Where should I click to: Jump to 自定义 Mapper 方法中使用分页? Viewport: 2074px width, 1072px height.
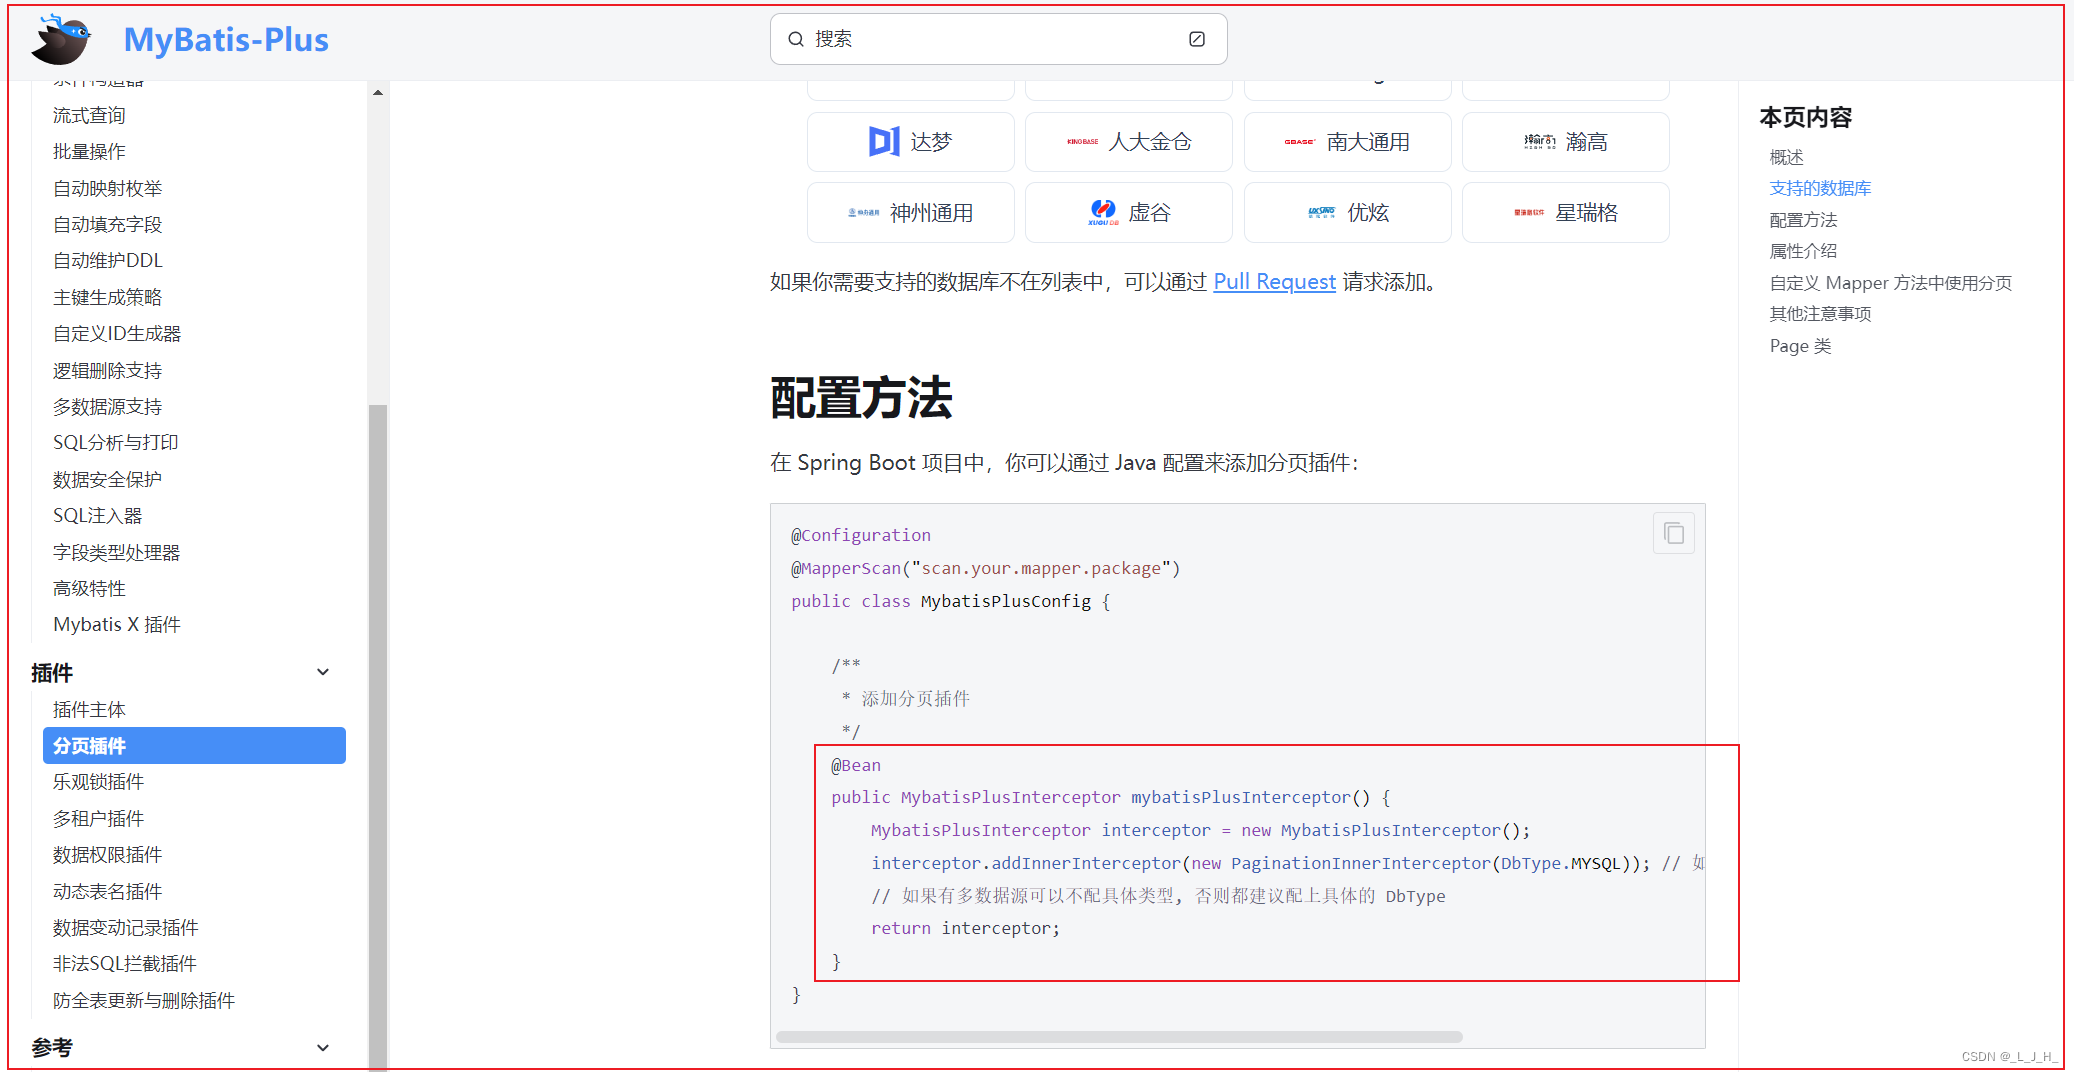coord(1890,283)
